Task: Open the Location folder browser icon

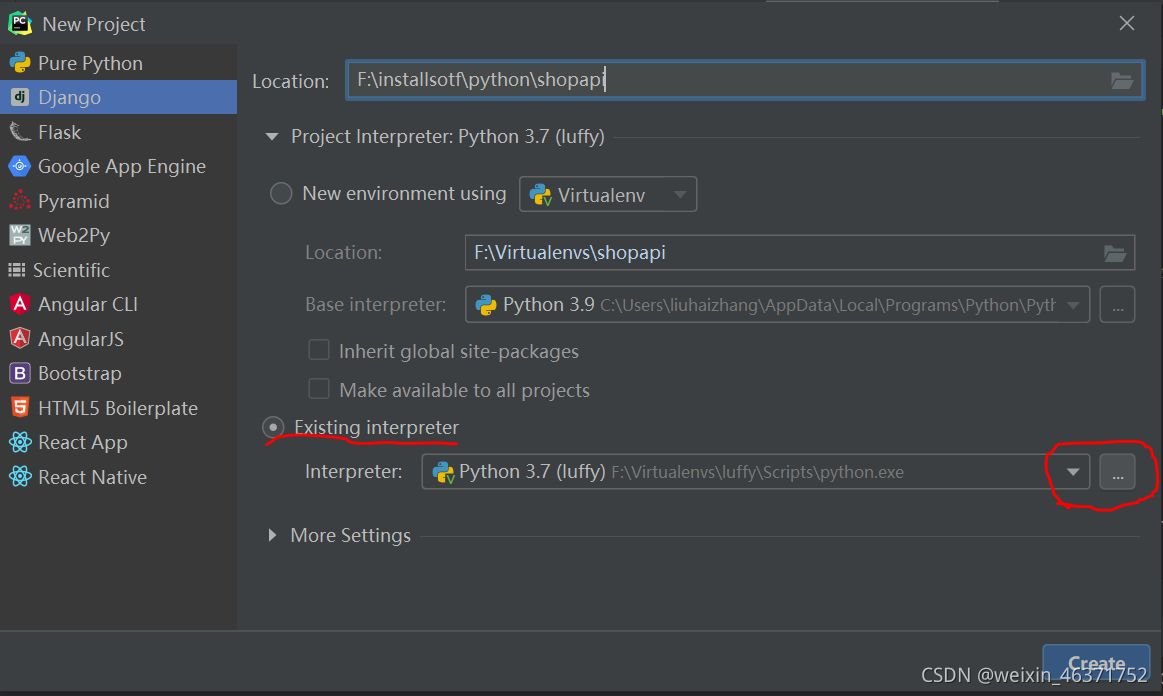Action: pyautogui.click(x=1121, y=81)
